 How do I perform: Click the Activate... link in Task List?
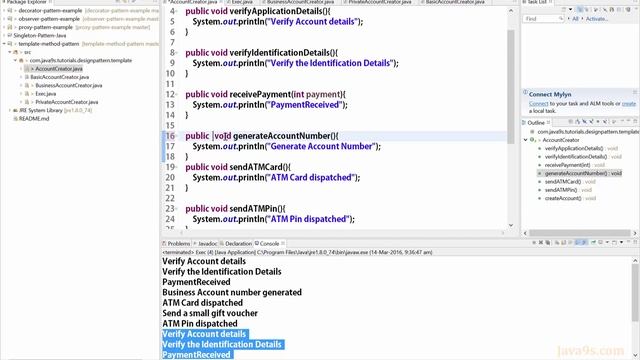(x=597, y=19)
